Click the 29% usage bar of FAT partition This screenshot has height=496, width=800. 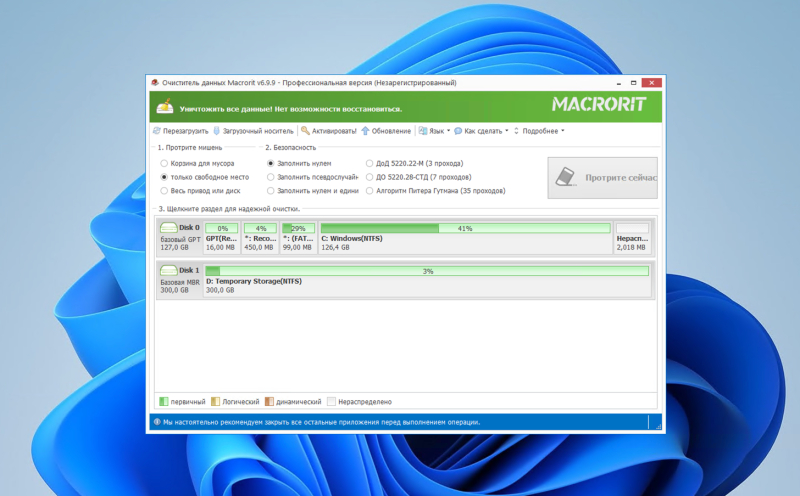click(x=298, y=228)
